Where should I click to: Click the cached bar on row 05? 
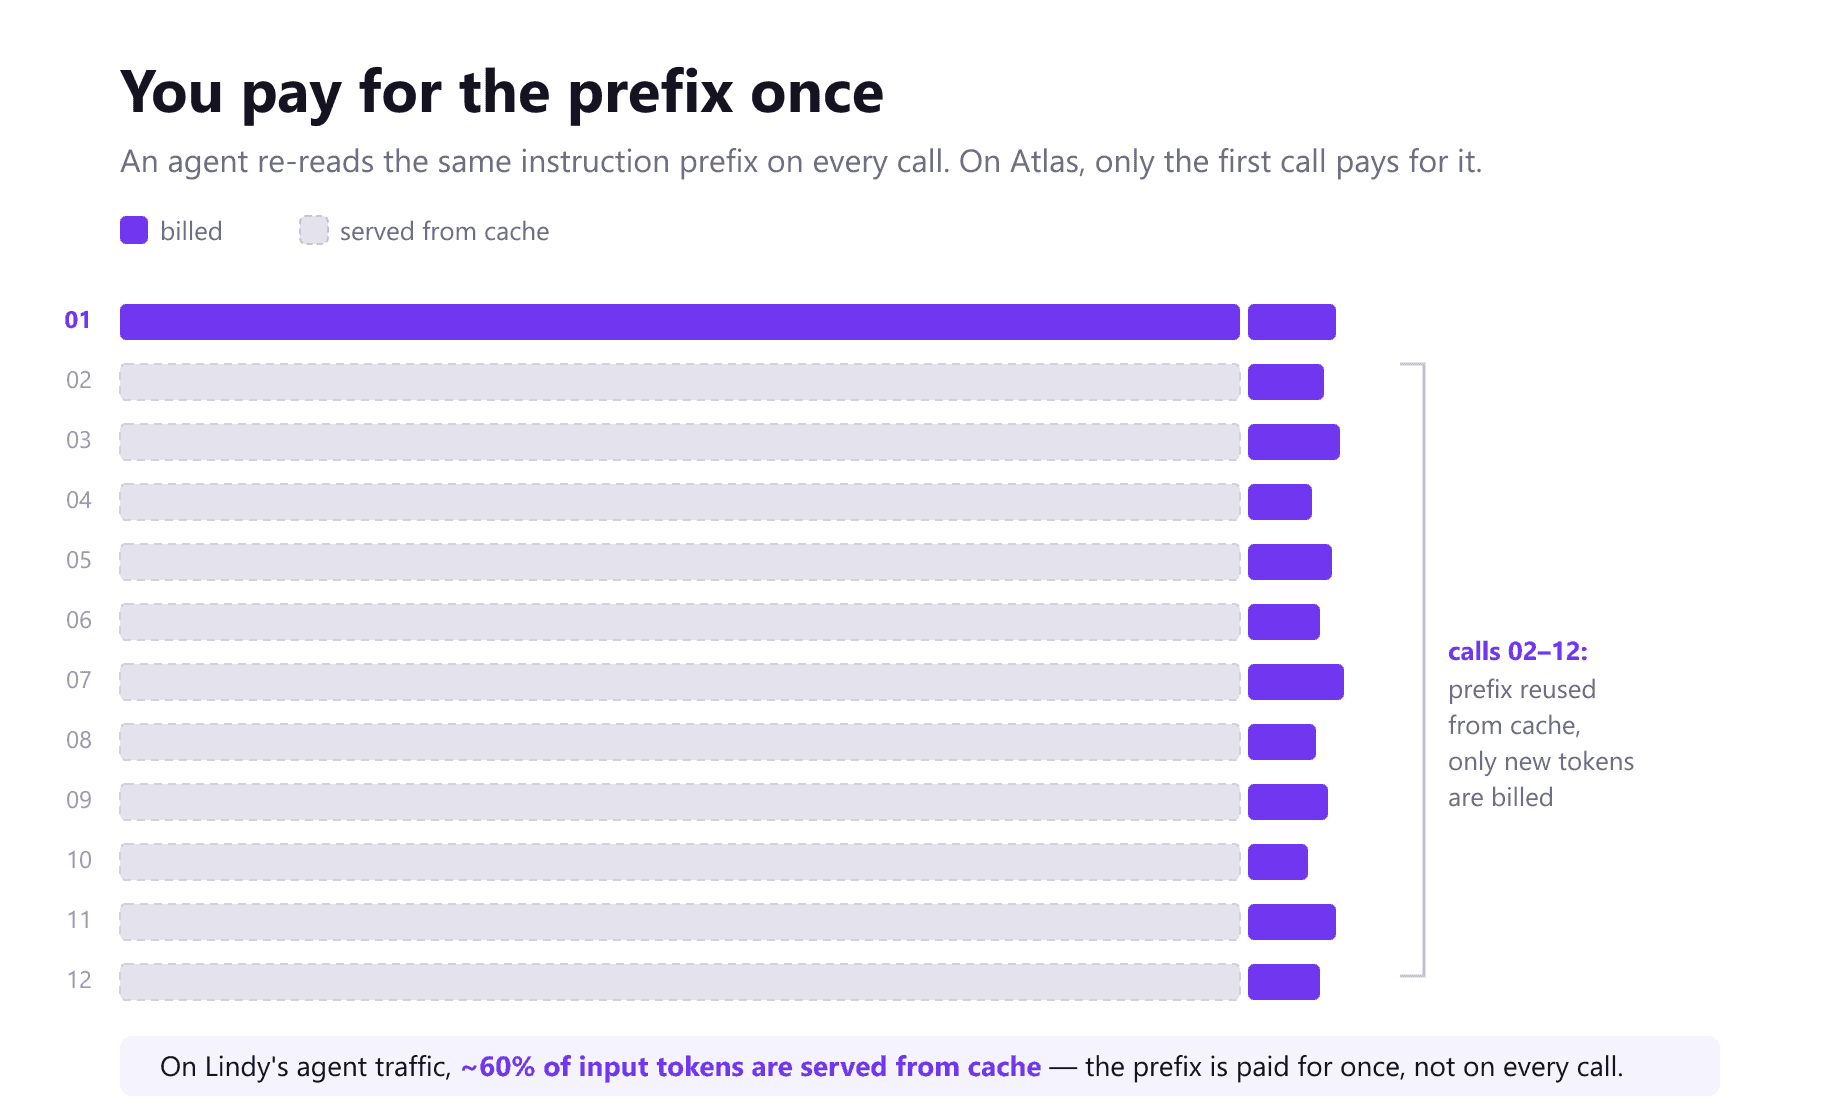point(680,562)
